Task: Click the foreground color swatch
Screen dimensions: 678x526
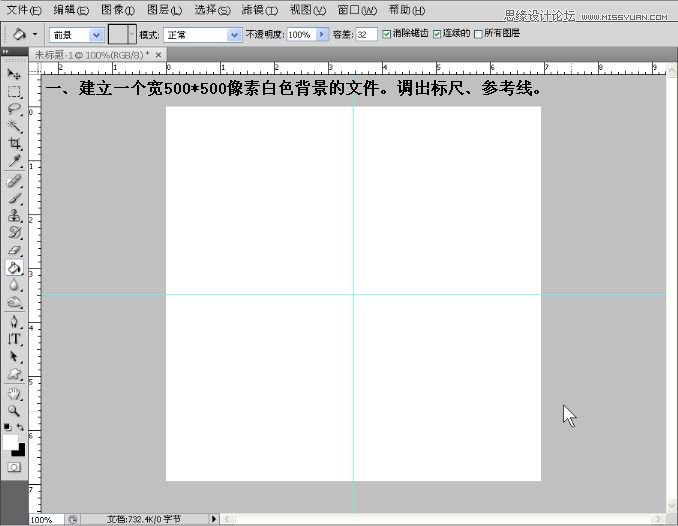Action: (x=10, y=442)
